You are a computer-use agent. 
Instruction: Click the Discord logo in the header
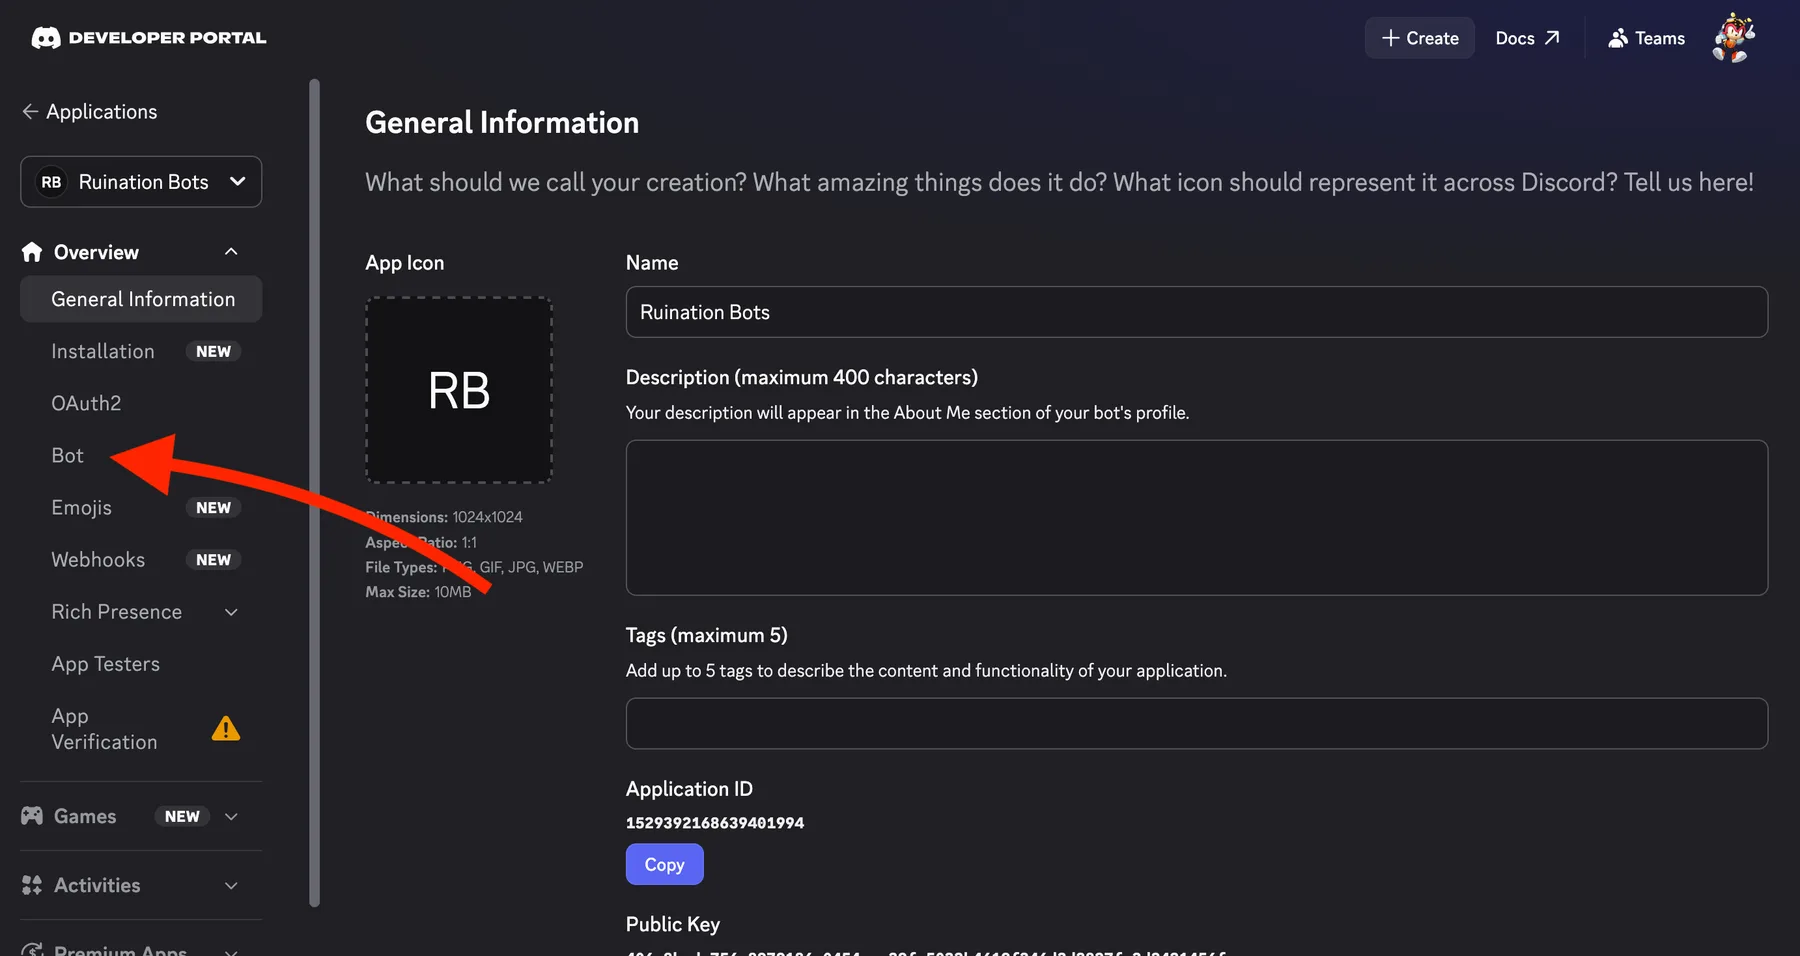tap(46, 38)
